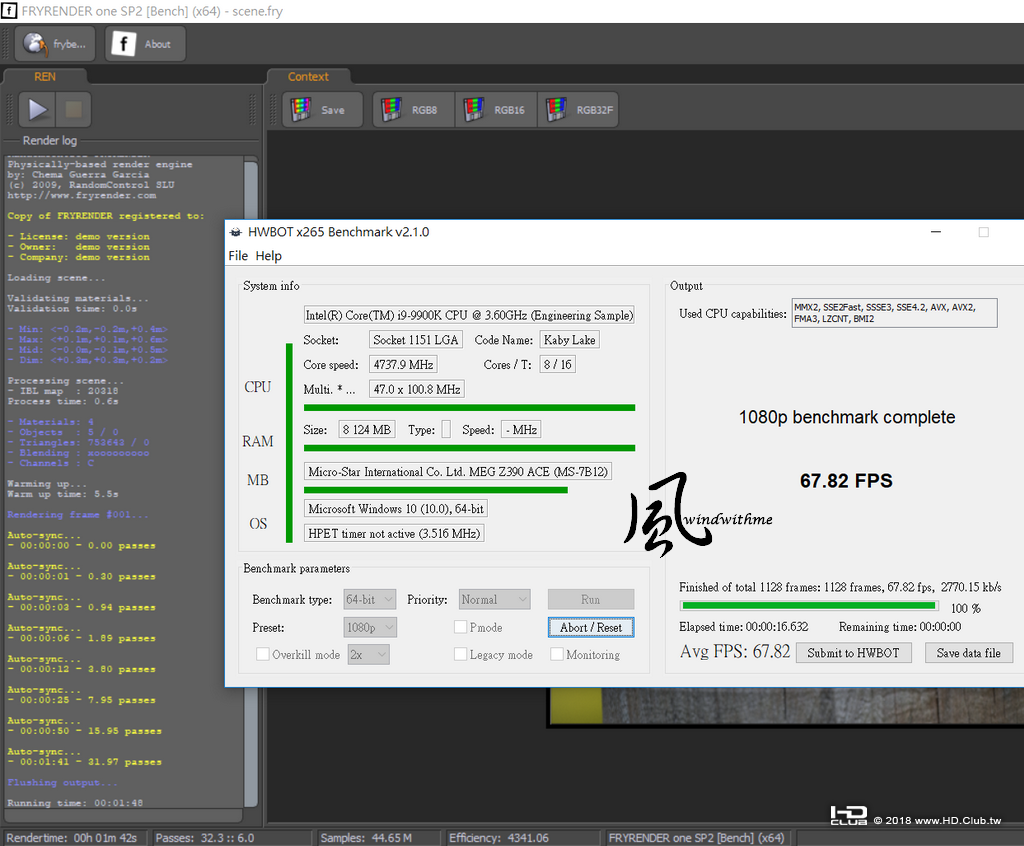Click the frybench toolbar icon in FRYRENDER

55,44
